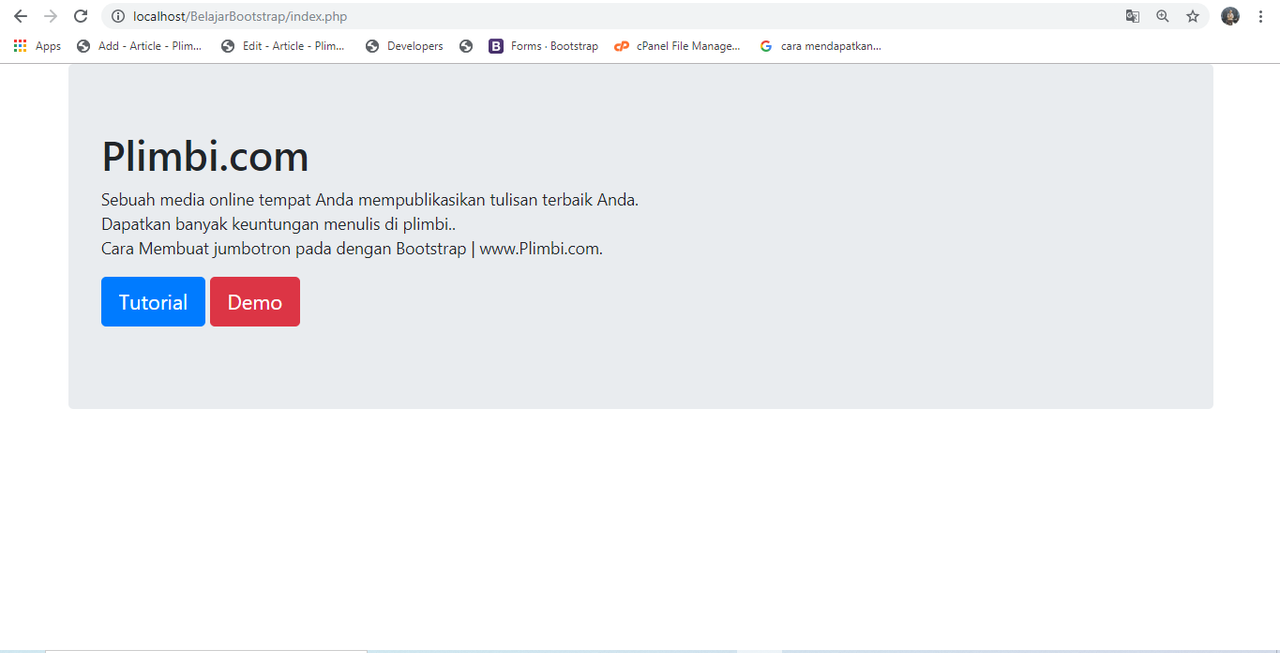Image resolution: width=1280 pixels, height=653 pixels.
Task: Bookmark this page with the star icon
Action: point(1192,16)
